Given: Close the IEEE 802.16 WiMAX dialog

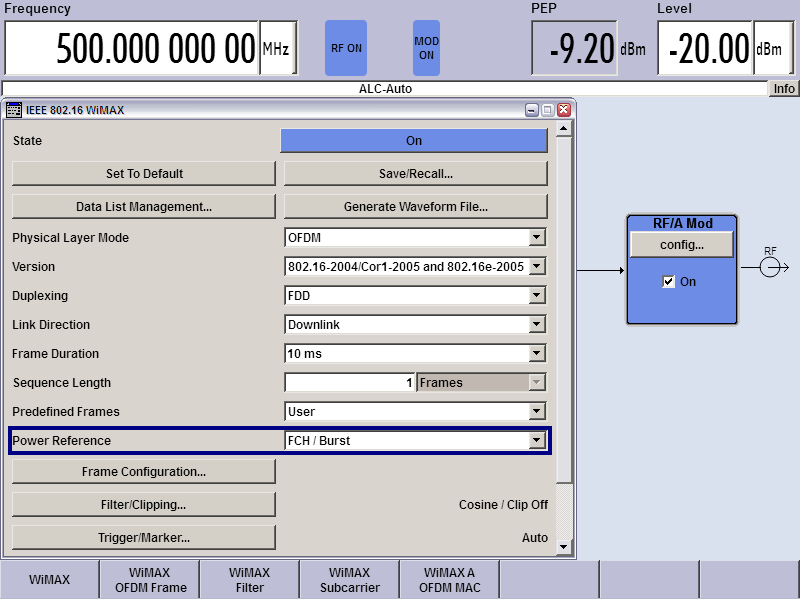Looking at the screenshot, I should [x=564, y=110].
